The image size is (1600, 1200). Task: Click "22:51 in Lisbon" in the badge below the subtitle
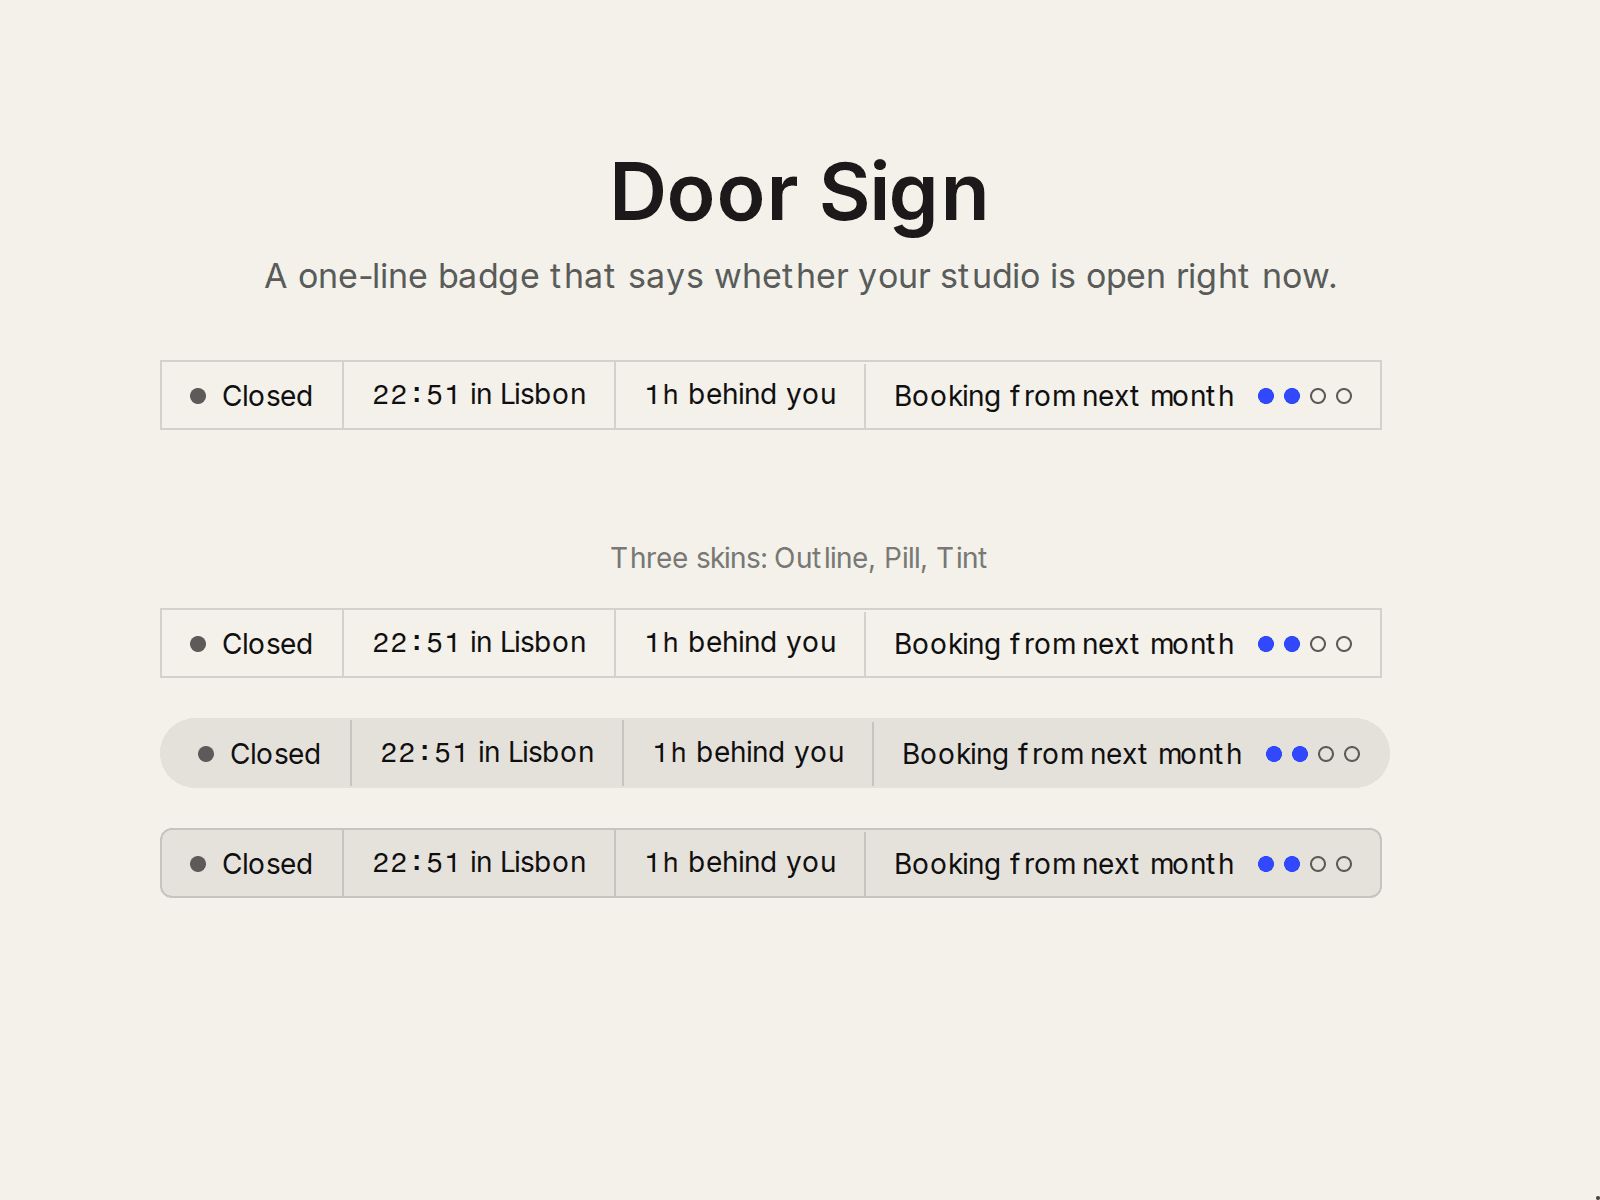pyautogui.click(x=479, y=395)
